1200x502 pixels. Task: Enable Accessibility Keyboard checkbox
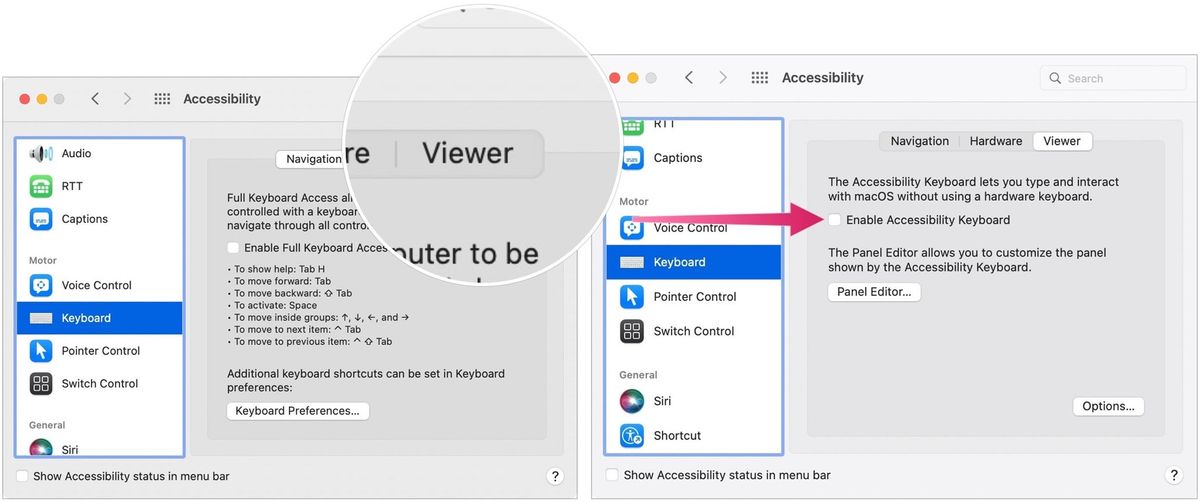(x=835, y=220)
